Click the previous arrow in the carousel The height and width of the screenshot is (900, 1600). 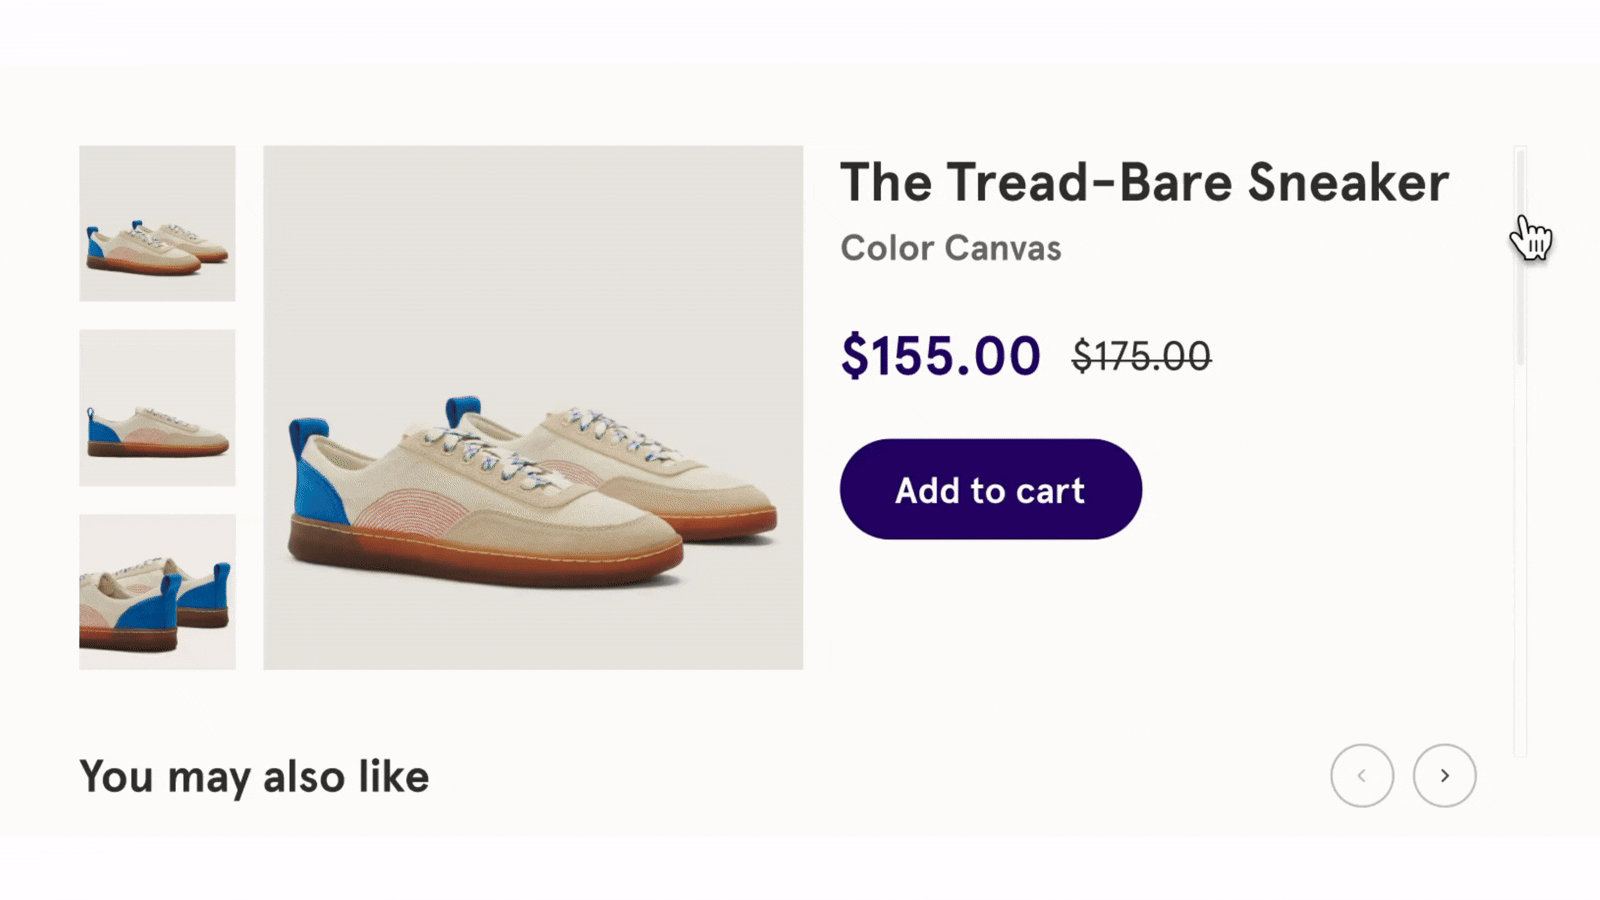point(1361,775)
